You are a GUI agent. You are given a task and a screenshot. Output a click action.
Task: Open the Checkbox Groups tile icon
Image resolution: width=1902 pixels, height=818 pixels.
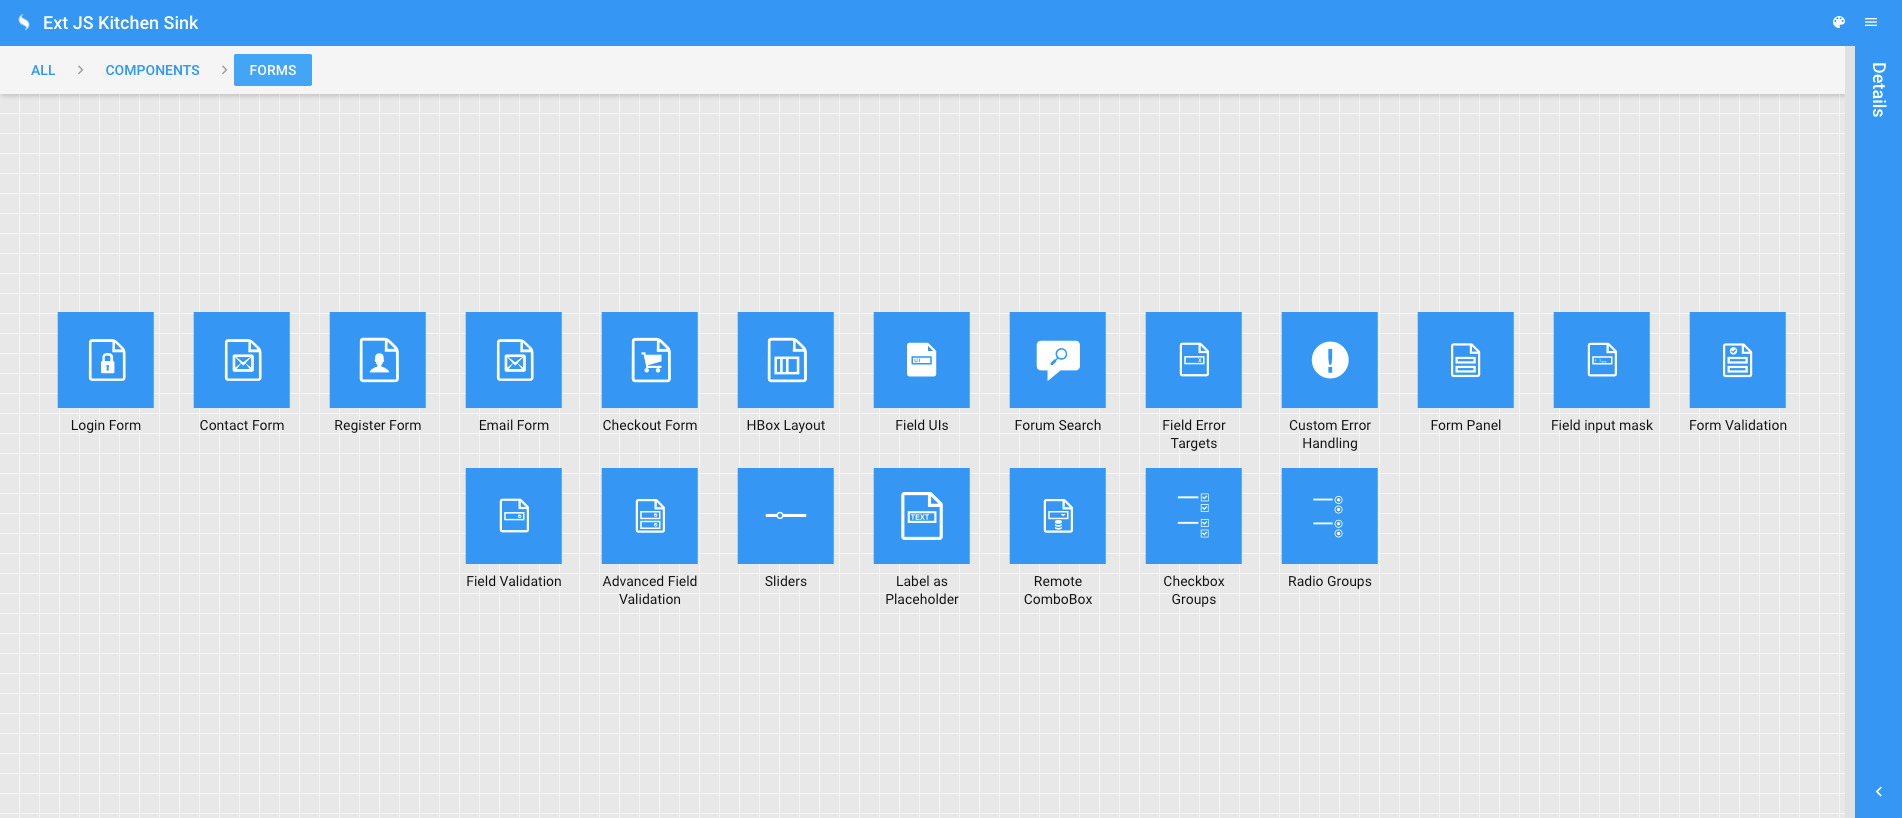tap(1194, 516)
